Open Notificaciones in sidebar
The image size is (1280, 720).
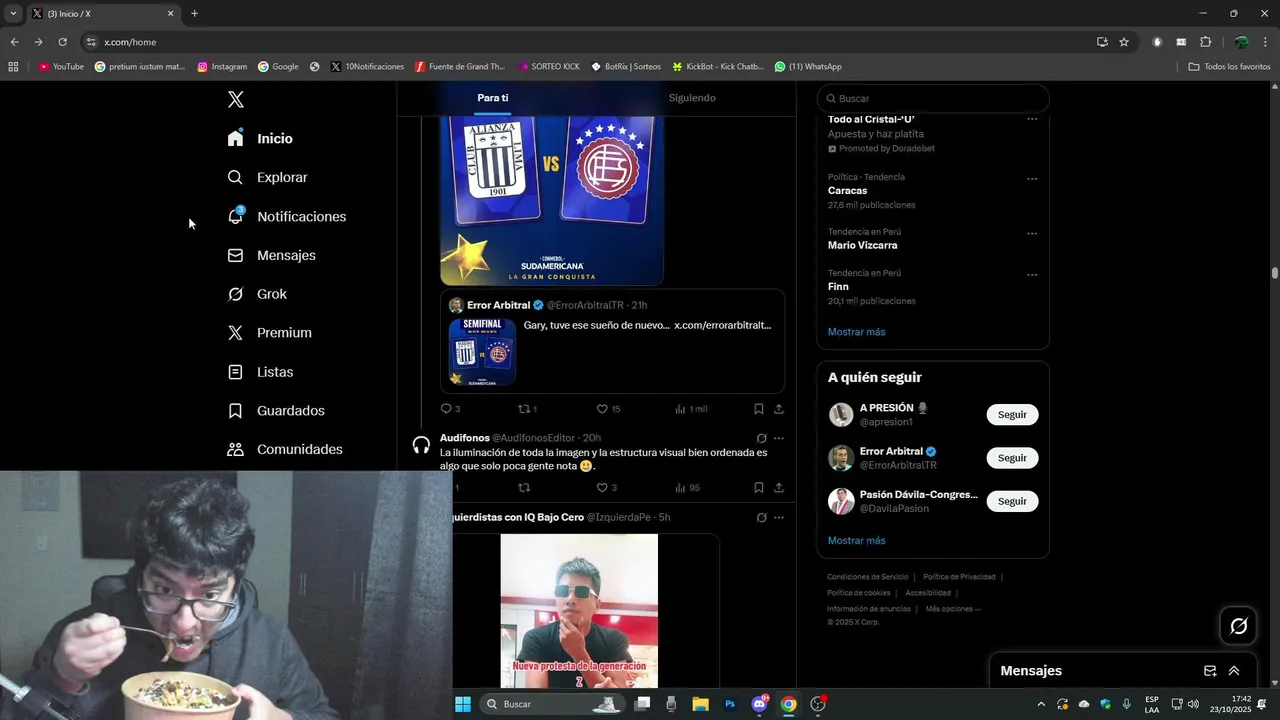pyautogui.click(x=287, y=216)
